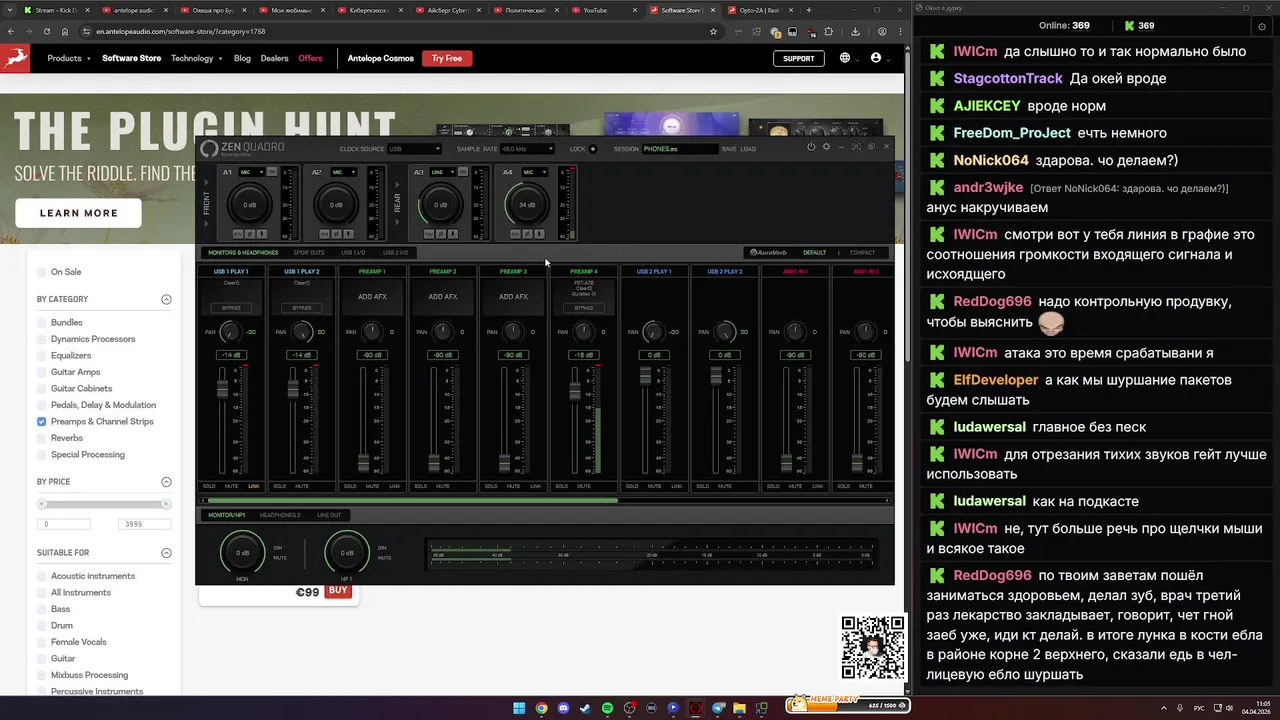
Task: Click the Antelope logo on website
Action: pos(15,58)
